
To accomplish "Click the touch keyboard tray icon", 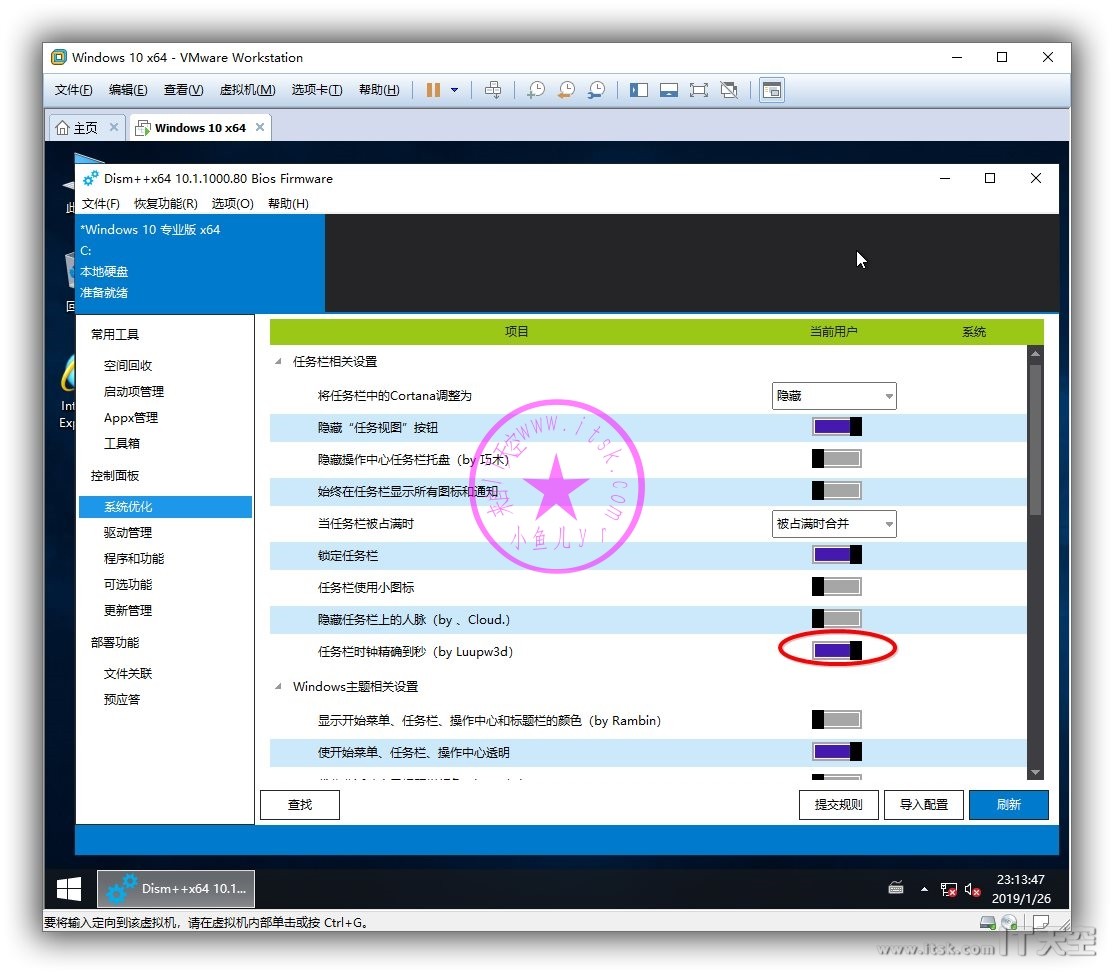I will point(896,888).
